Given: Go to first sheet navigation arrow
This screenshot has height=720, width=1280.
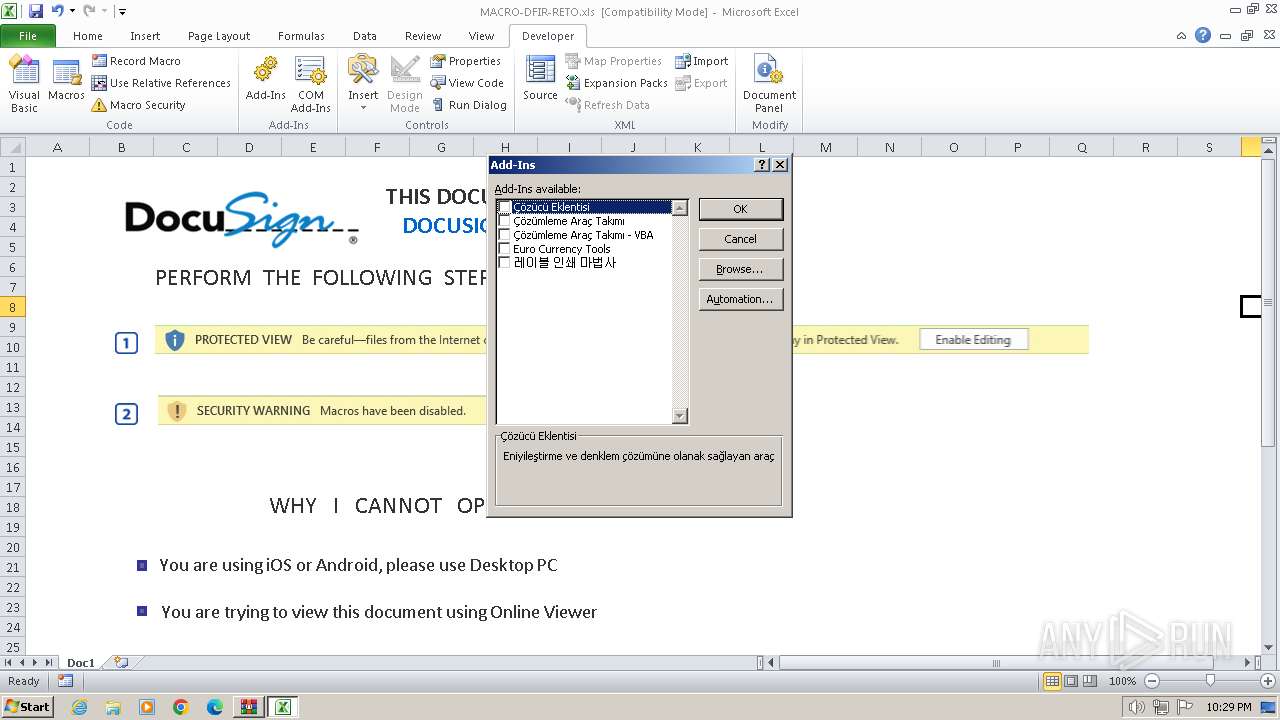Looking at the screenshot, I should click(9, 662).
